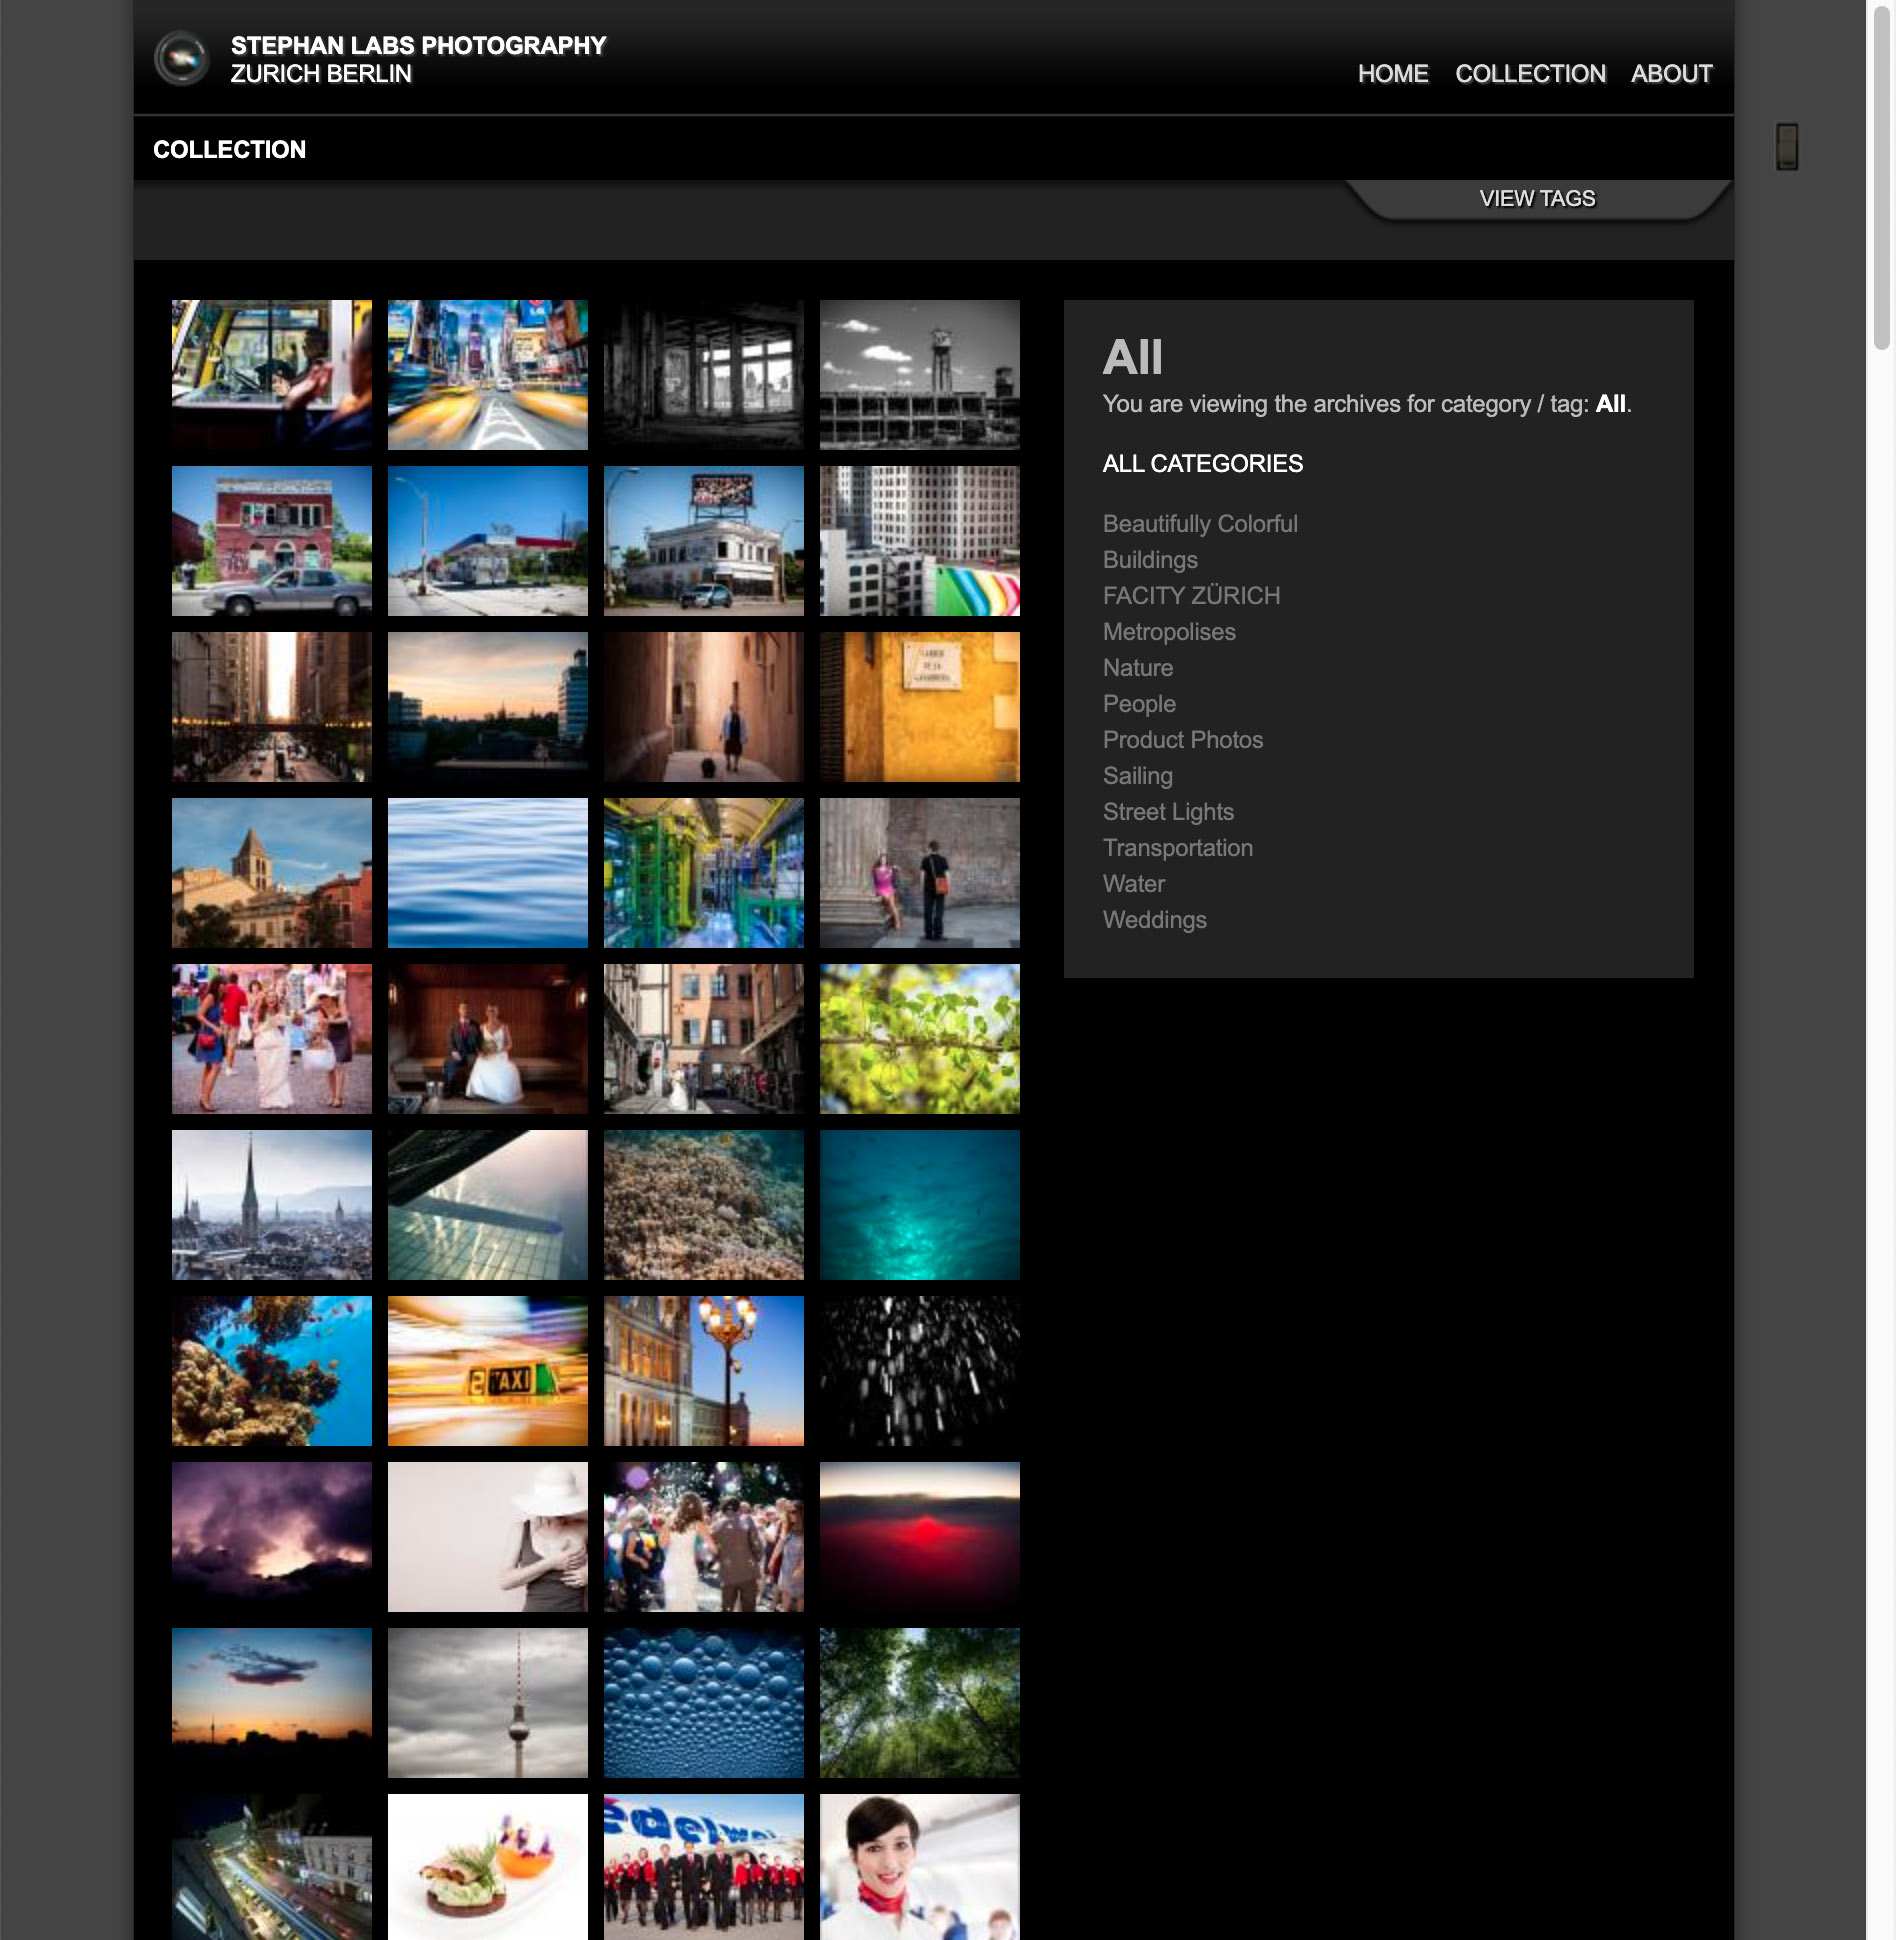This screenshot has width=1896, height=1940.
Task: Open the FACITY ZÜRICH category
Action: pos(1190,596)
